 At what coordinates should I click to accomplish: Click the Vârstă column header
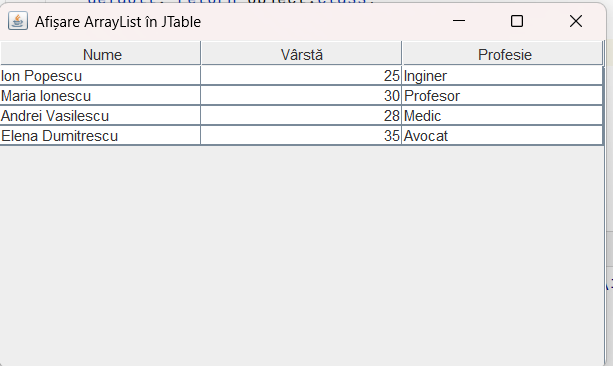tap(301, 54)
